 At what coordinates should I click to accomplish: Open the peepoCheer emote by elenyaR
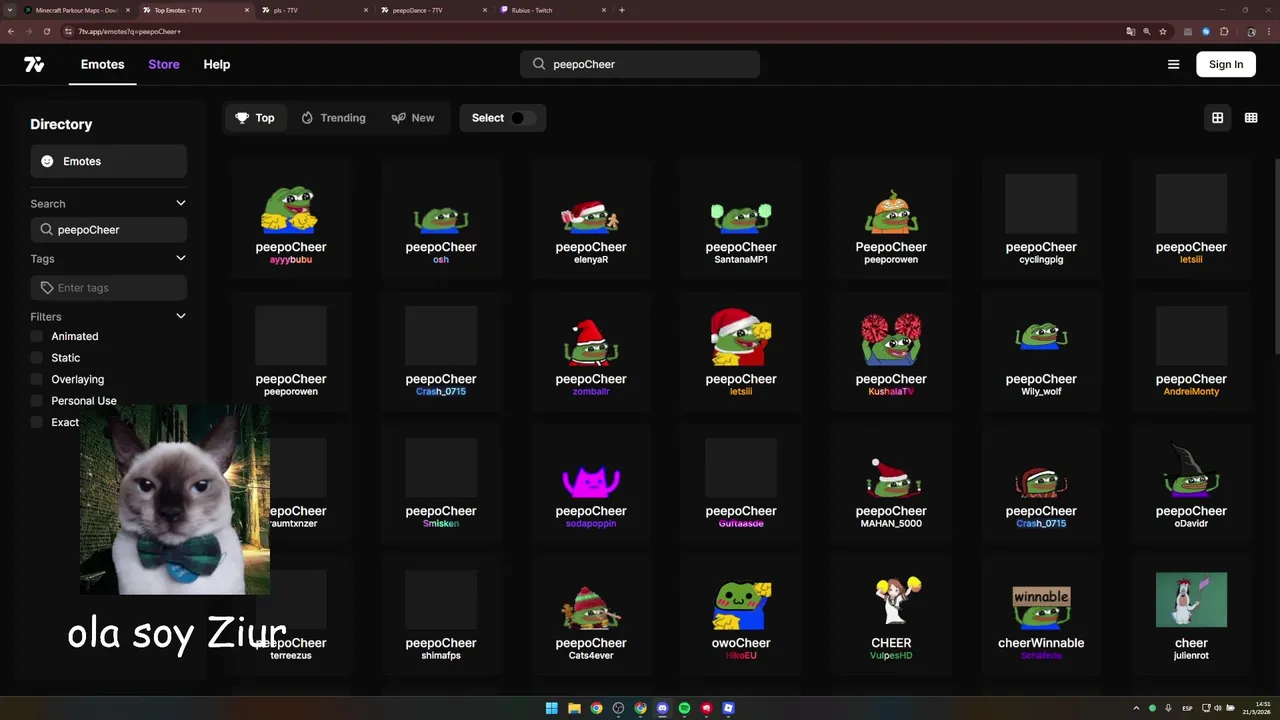pyautogui.click(x=591, y=217)
